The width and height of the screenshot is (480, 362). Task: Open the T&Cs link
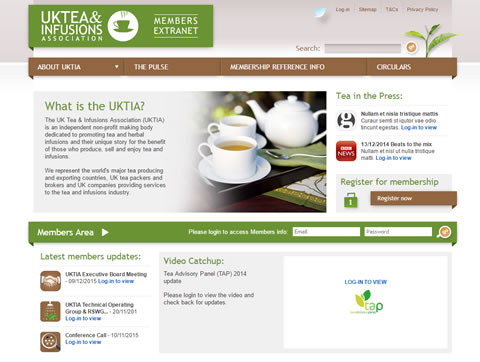coord(392,9)
